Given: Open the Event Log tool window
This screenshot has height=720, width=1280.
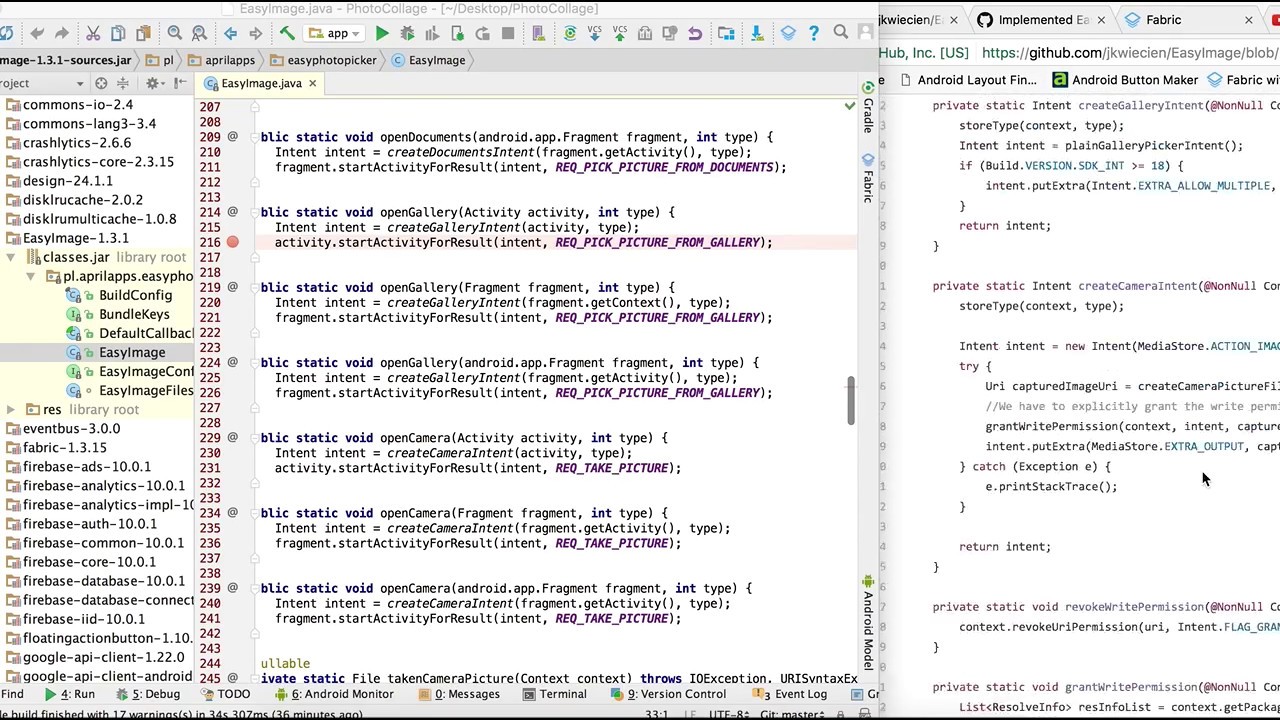Looking at the screenshot, I should click(792, 694).
